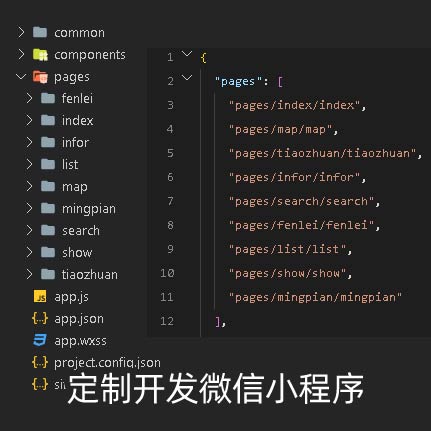431x431 pixels.
Task: Expand the infor folder chevron
Action: coord(29,142)
